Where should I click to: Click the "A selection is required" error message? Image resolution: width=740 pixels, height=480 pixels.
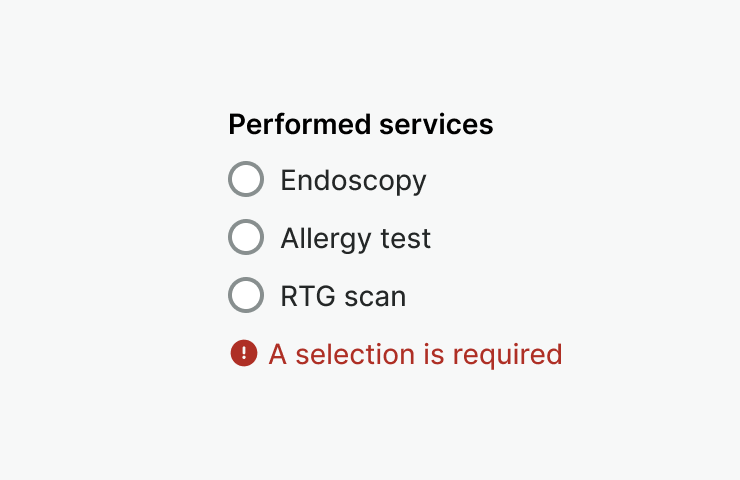pos(415,354)
